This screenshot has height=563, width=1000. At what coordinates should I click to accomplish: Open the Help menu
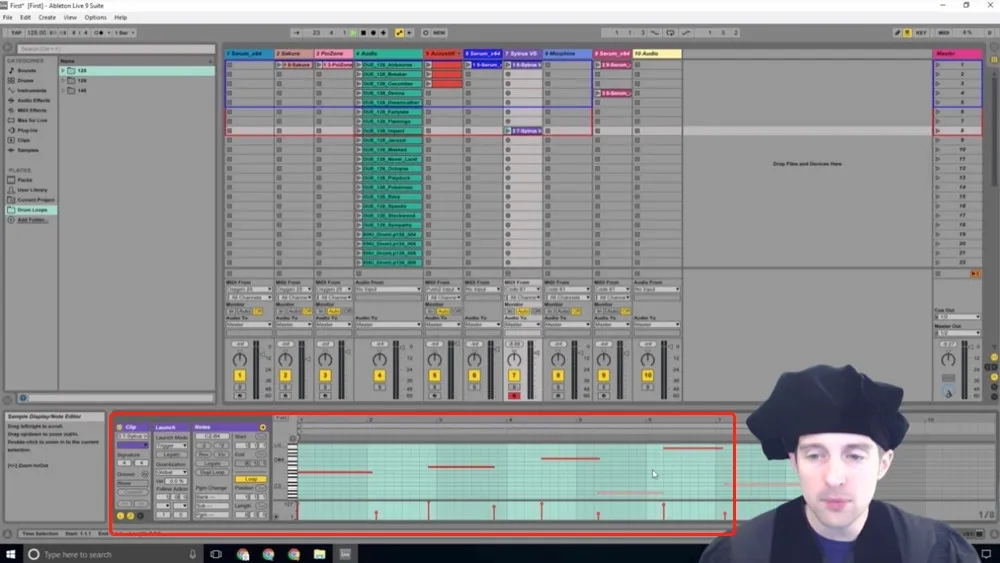point(121,17)
